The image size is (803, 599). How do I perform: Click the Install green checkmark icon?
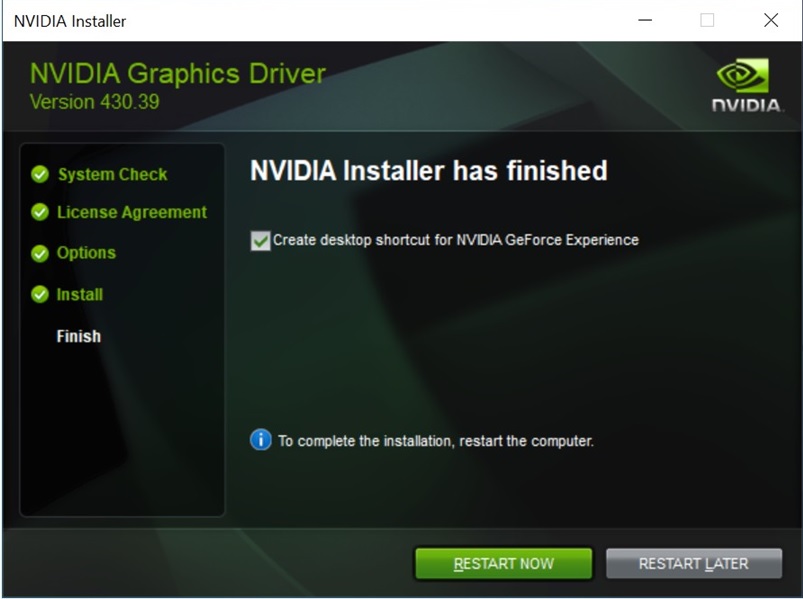pyautogui.click(x=40, y=294)
